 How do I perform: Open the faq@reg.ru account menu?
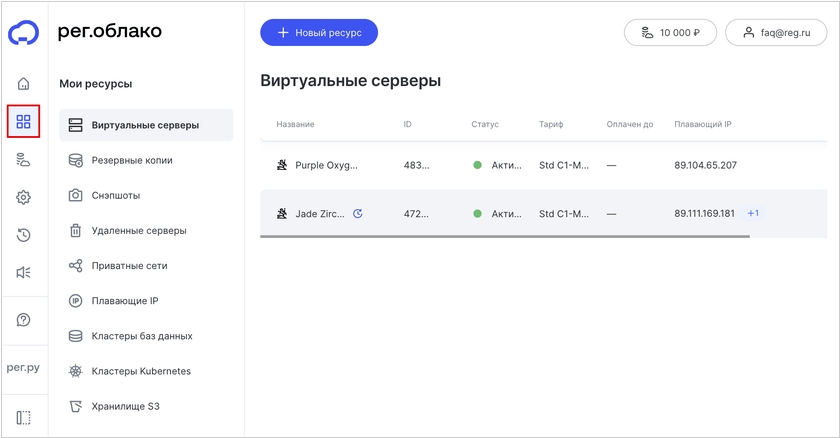pos(776,33)
